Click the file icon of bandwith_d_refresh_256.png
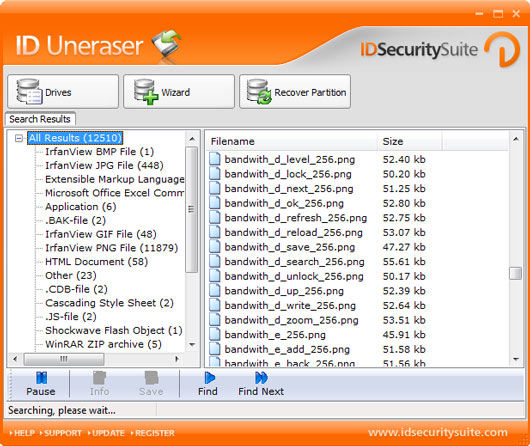 (x=215, y=217)
